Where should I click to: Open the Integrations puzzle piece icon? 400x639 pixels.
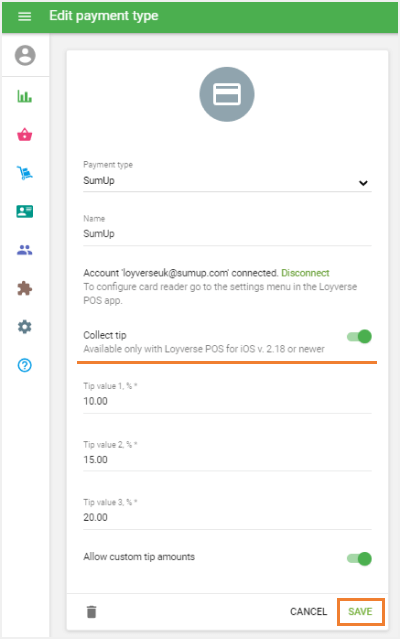[24, 289]
